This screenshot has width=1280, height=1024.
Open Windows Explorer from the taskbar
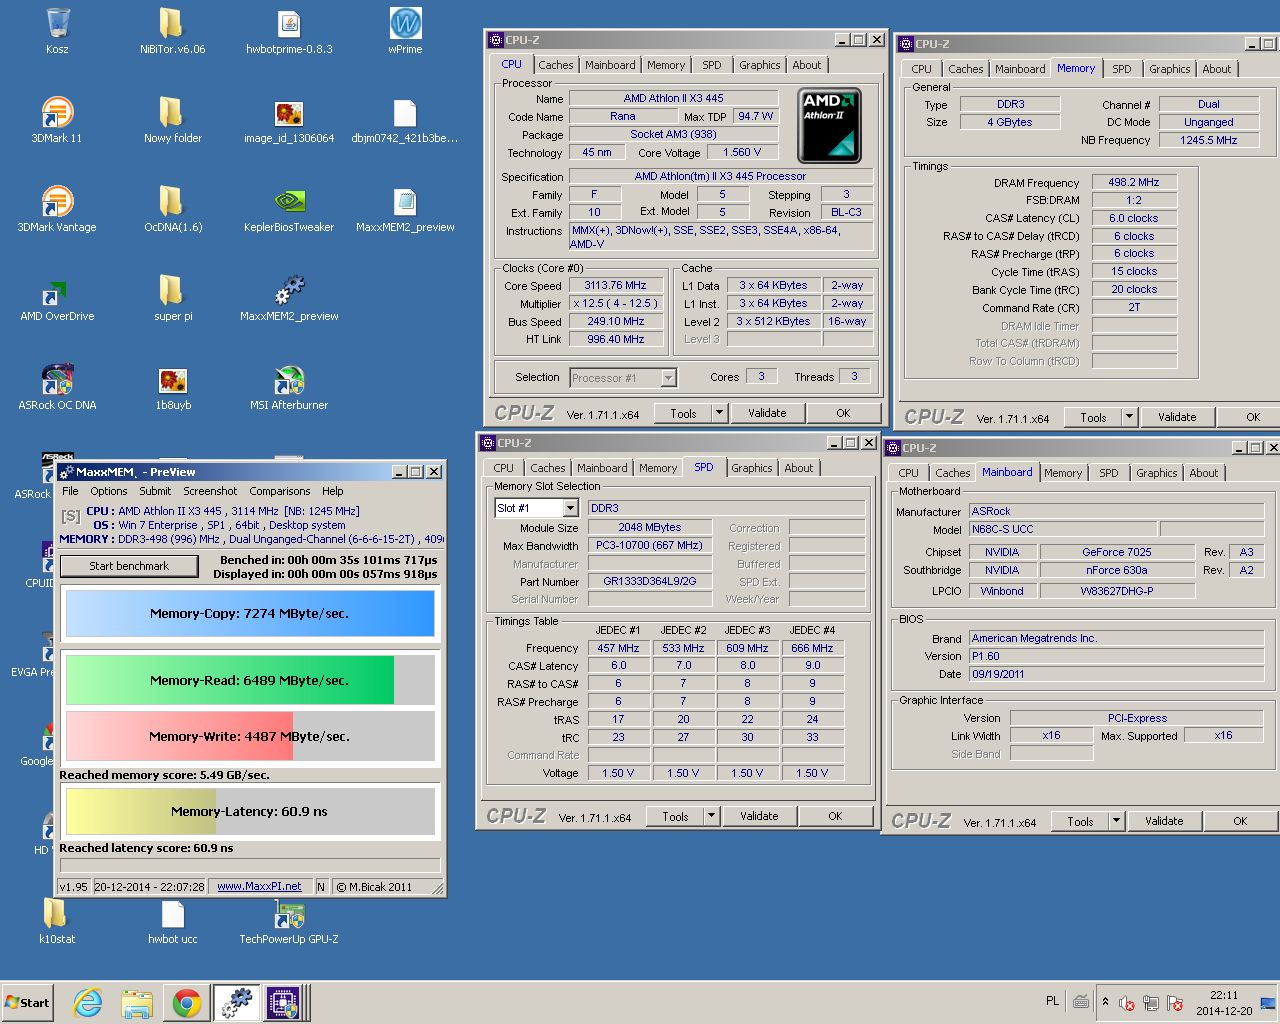[137, 1003]
